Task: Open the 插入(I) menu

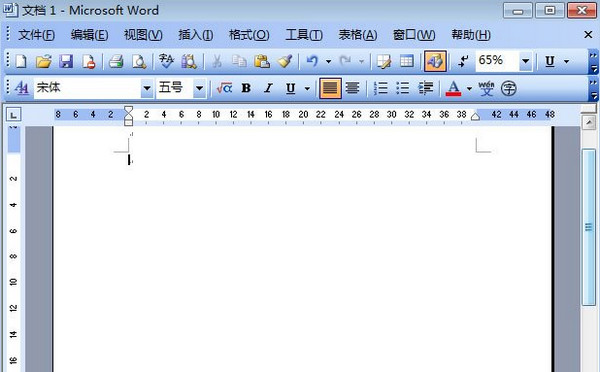Action: click(x=196, y=35)
